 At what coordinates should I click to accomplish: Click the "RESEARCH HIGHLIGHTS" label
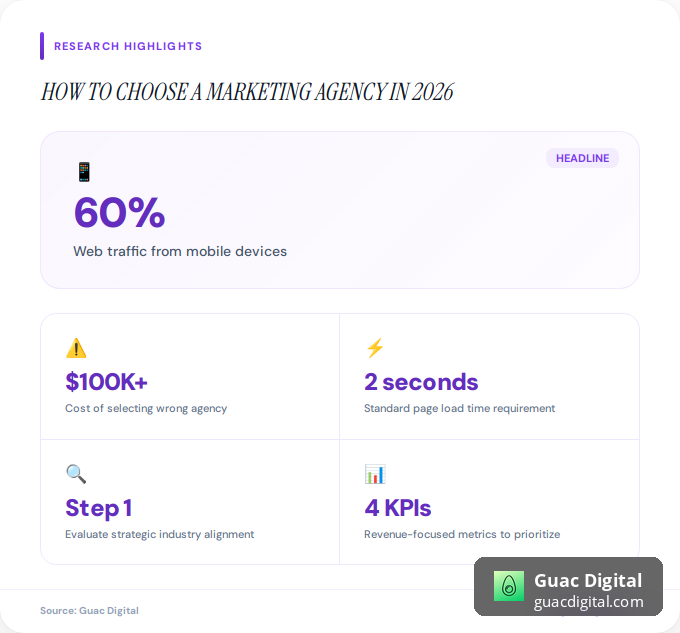click(x=128, y=46)
